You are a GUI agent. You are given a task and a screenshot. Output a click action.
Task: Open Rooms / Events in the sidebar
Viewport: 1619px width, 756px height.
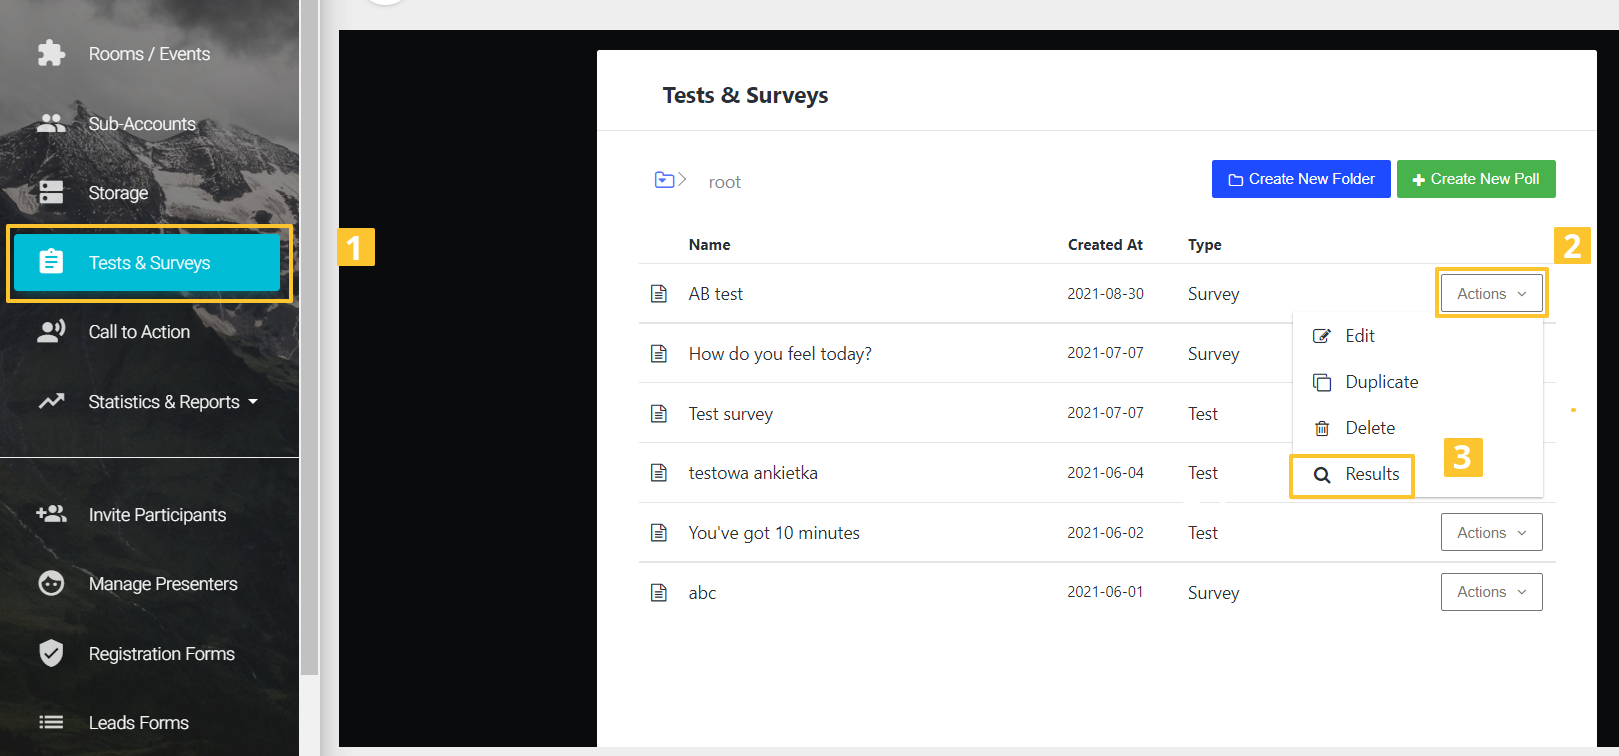(149, 54)
